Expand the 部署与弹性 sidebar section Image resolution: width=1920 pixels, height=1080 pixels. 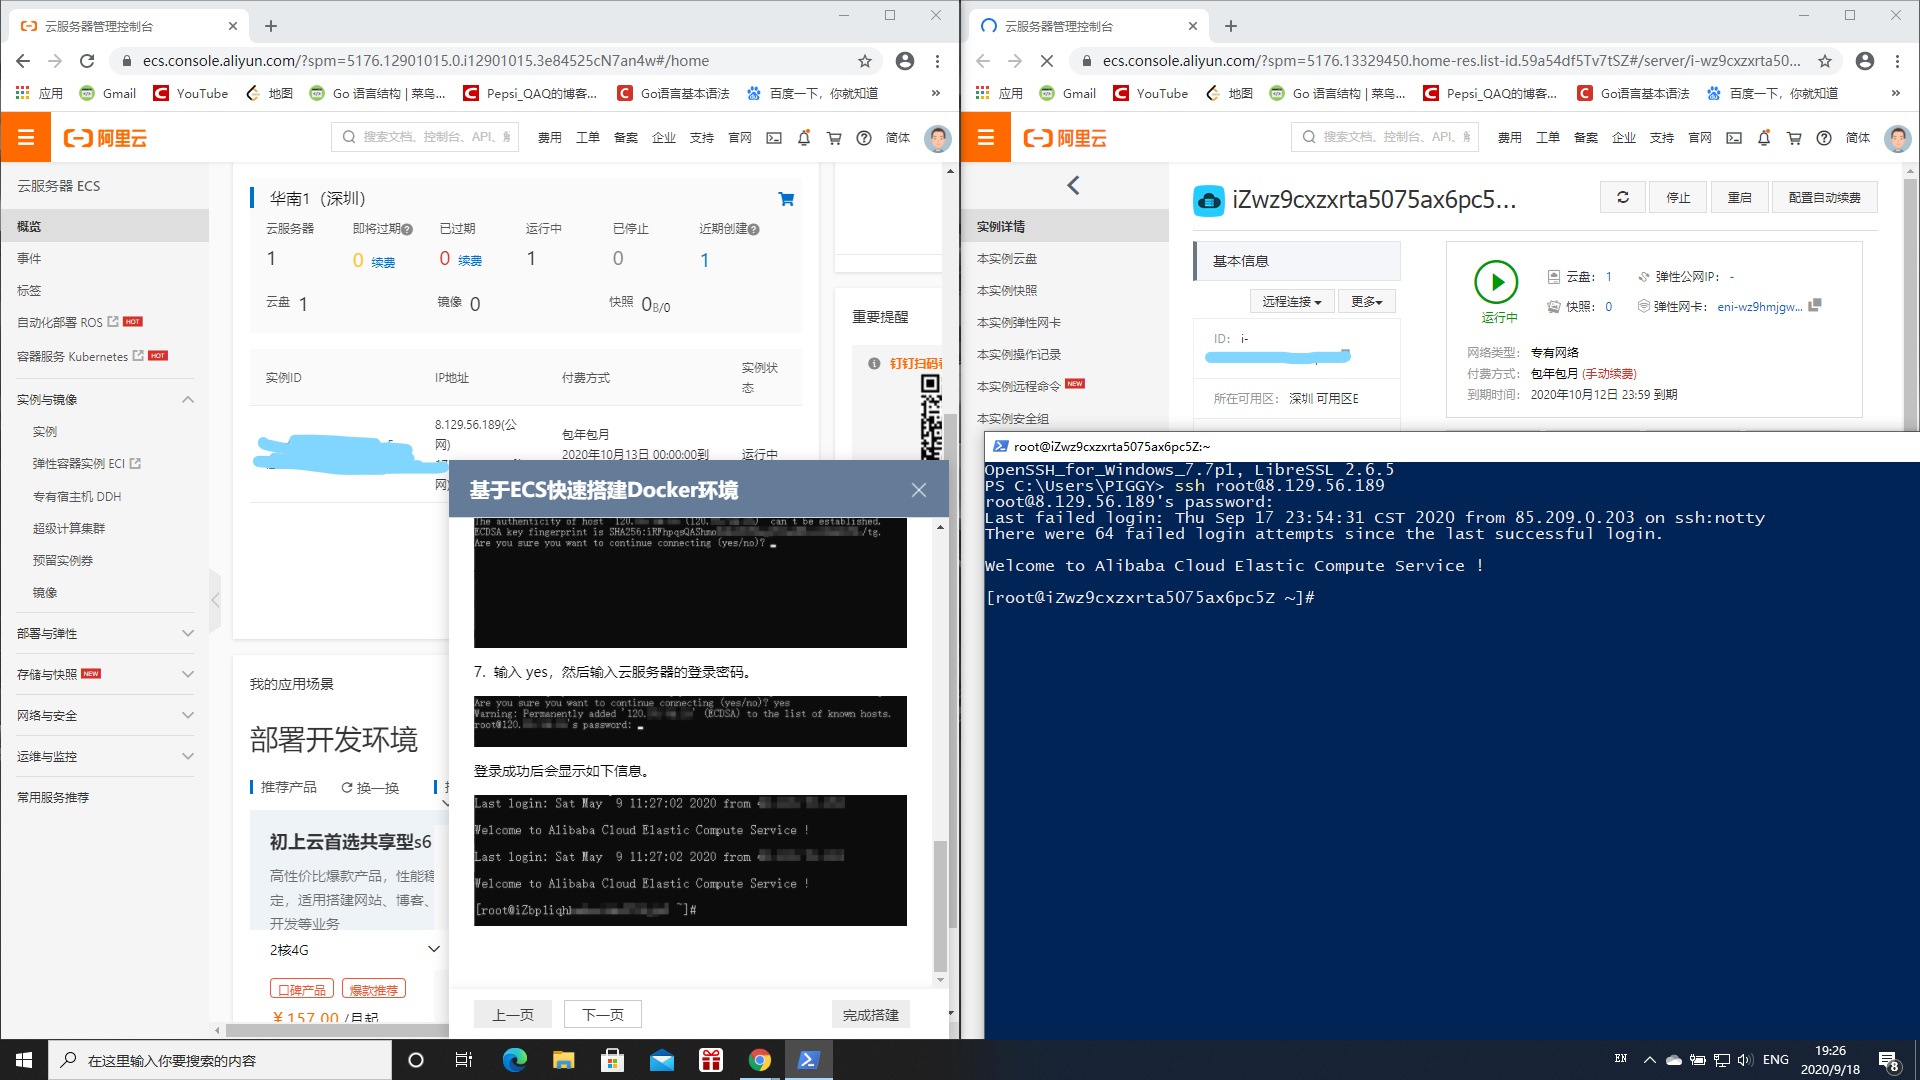[188, 633]
